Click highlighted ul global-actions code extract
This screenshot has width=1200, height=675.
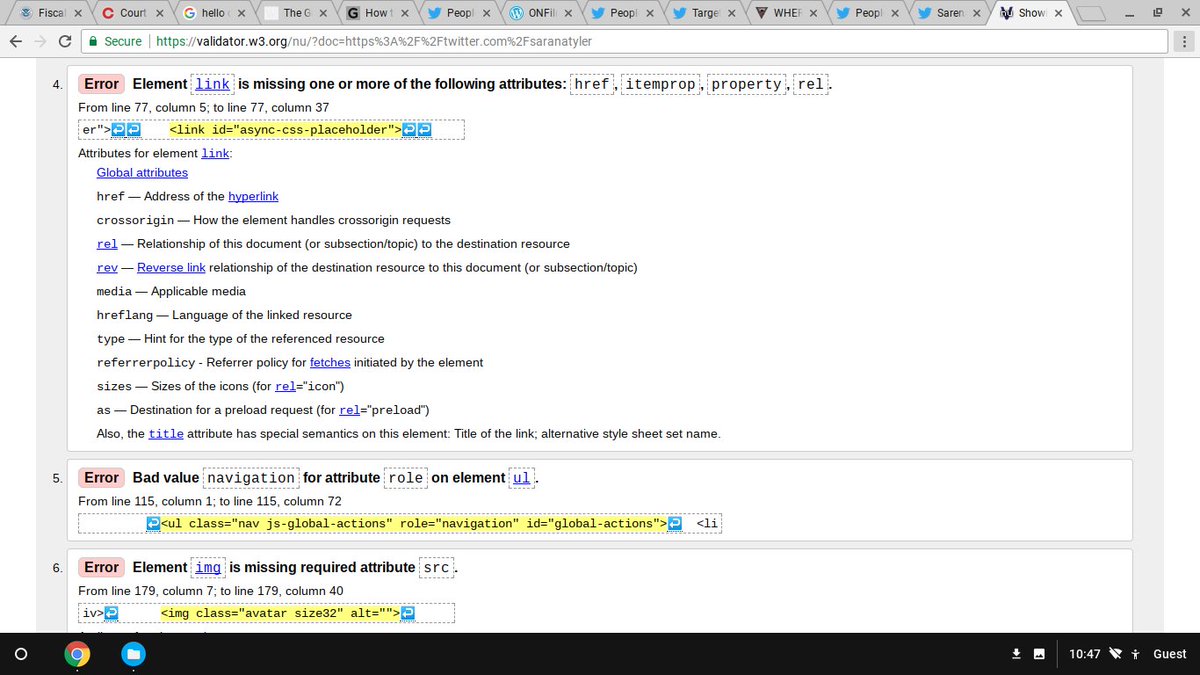tap(413, 523)
